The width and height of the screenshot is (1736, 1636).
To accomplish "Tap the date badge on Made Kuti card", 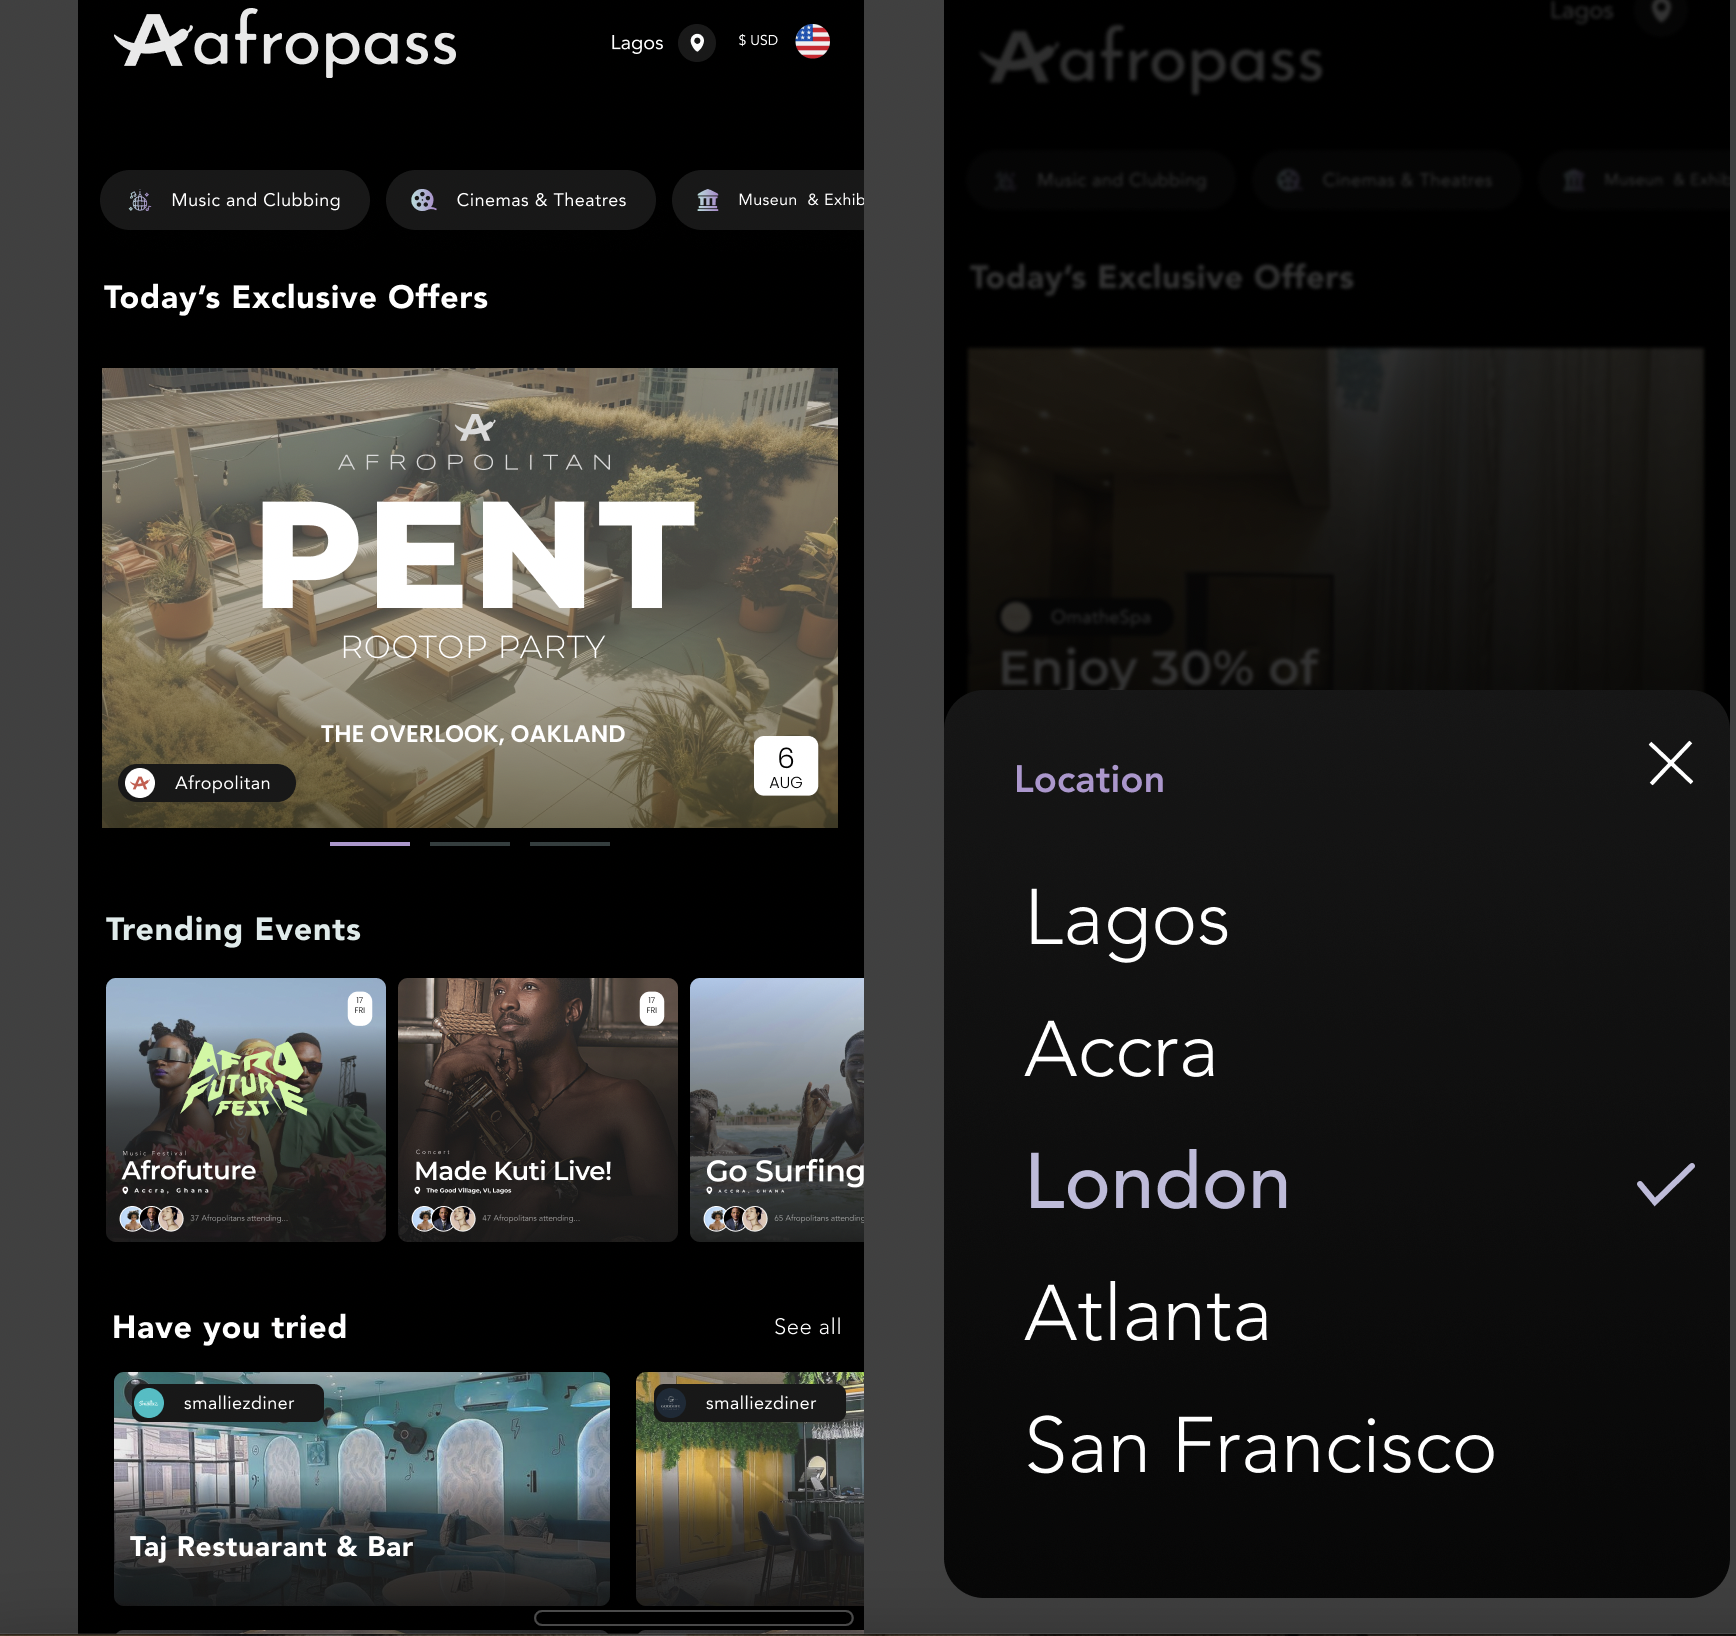I will coord(652,1008).
